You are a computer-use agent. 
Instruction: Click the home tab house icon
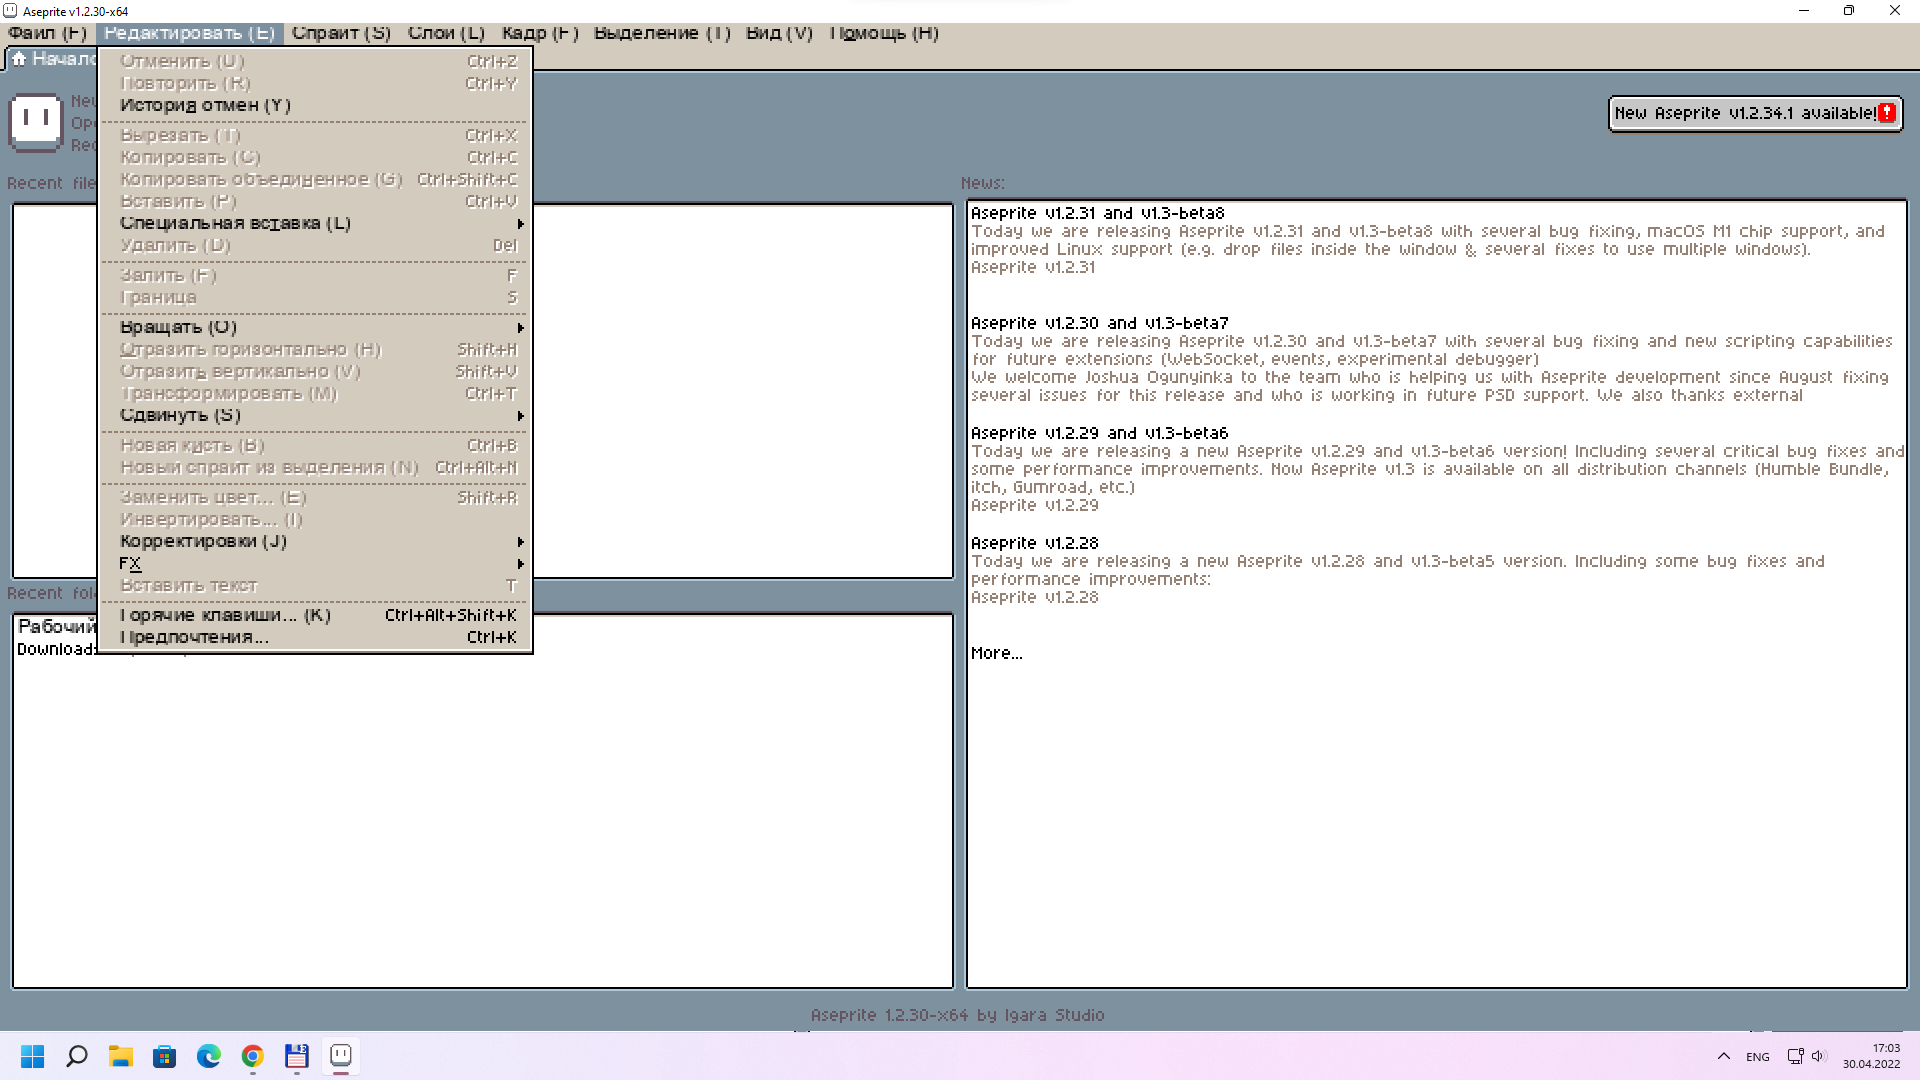tap(19, 59)
